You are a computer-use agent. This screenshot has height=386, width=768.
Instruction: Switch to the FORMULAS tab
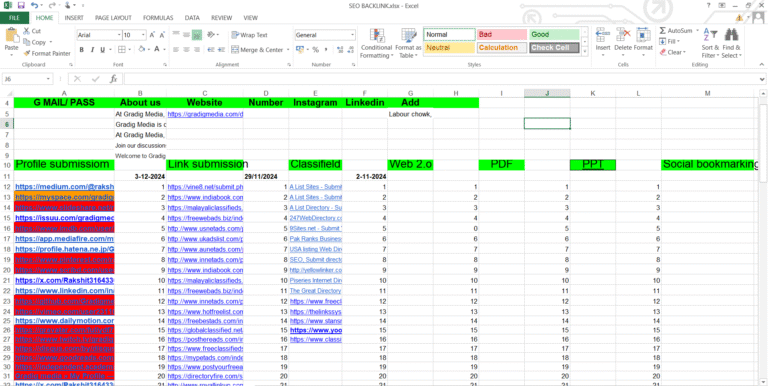158,18
